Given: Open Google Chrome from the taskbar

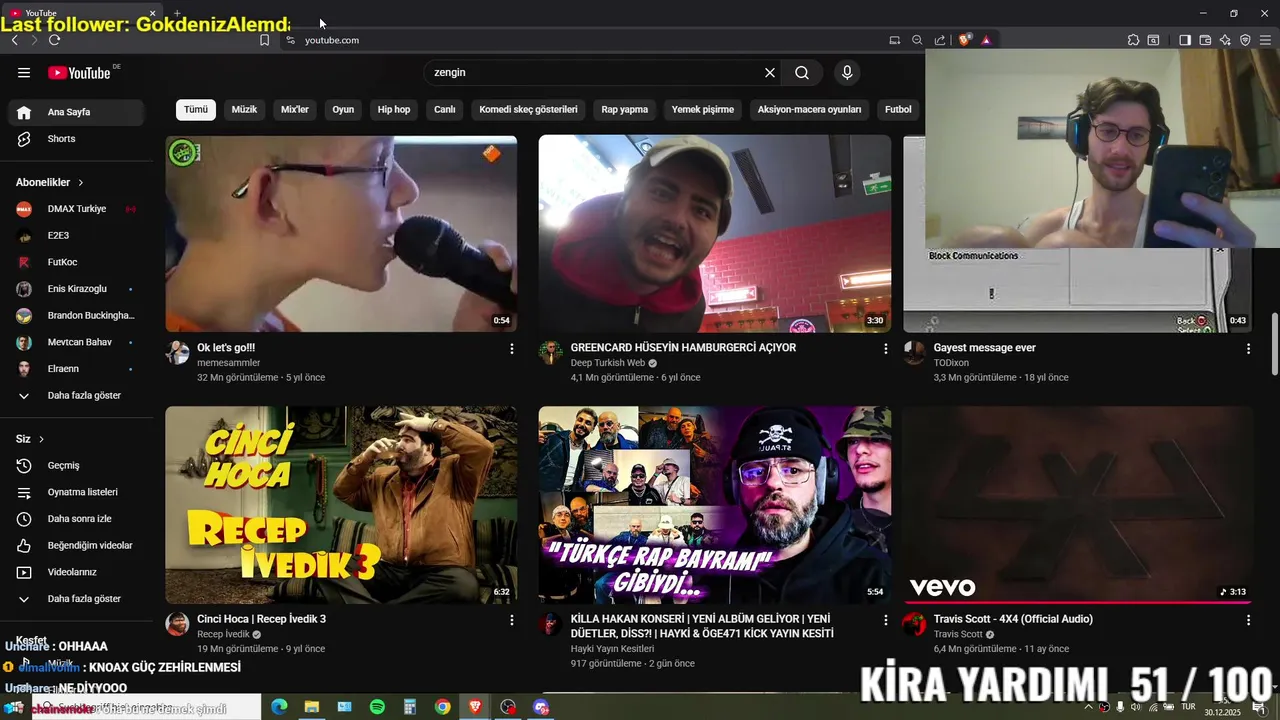Looking at the screenshot, I should coord(442,707).
